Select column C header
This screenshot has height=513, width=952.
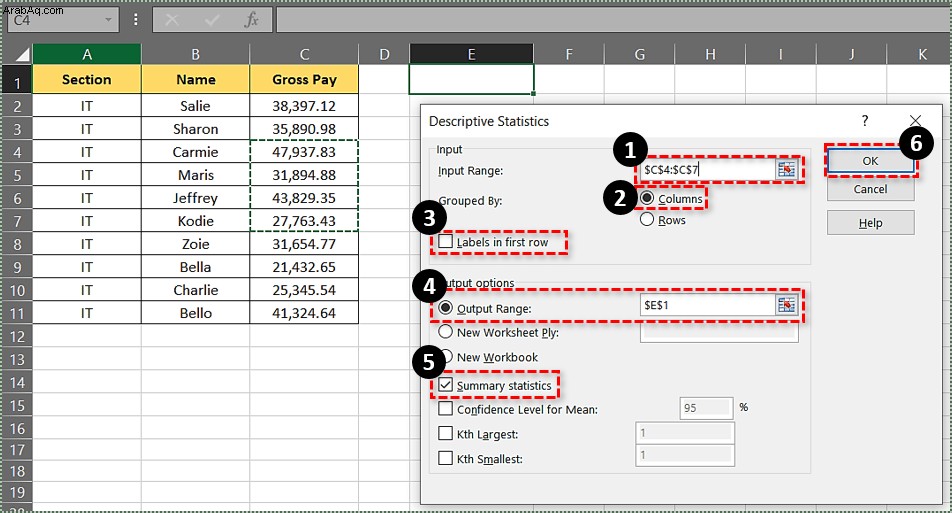[x=304, y=55]
